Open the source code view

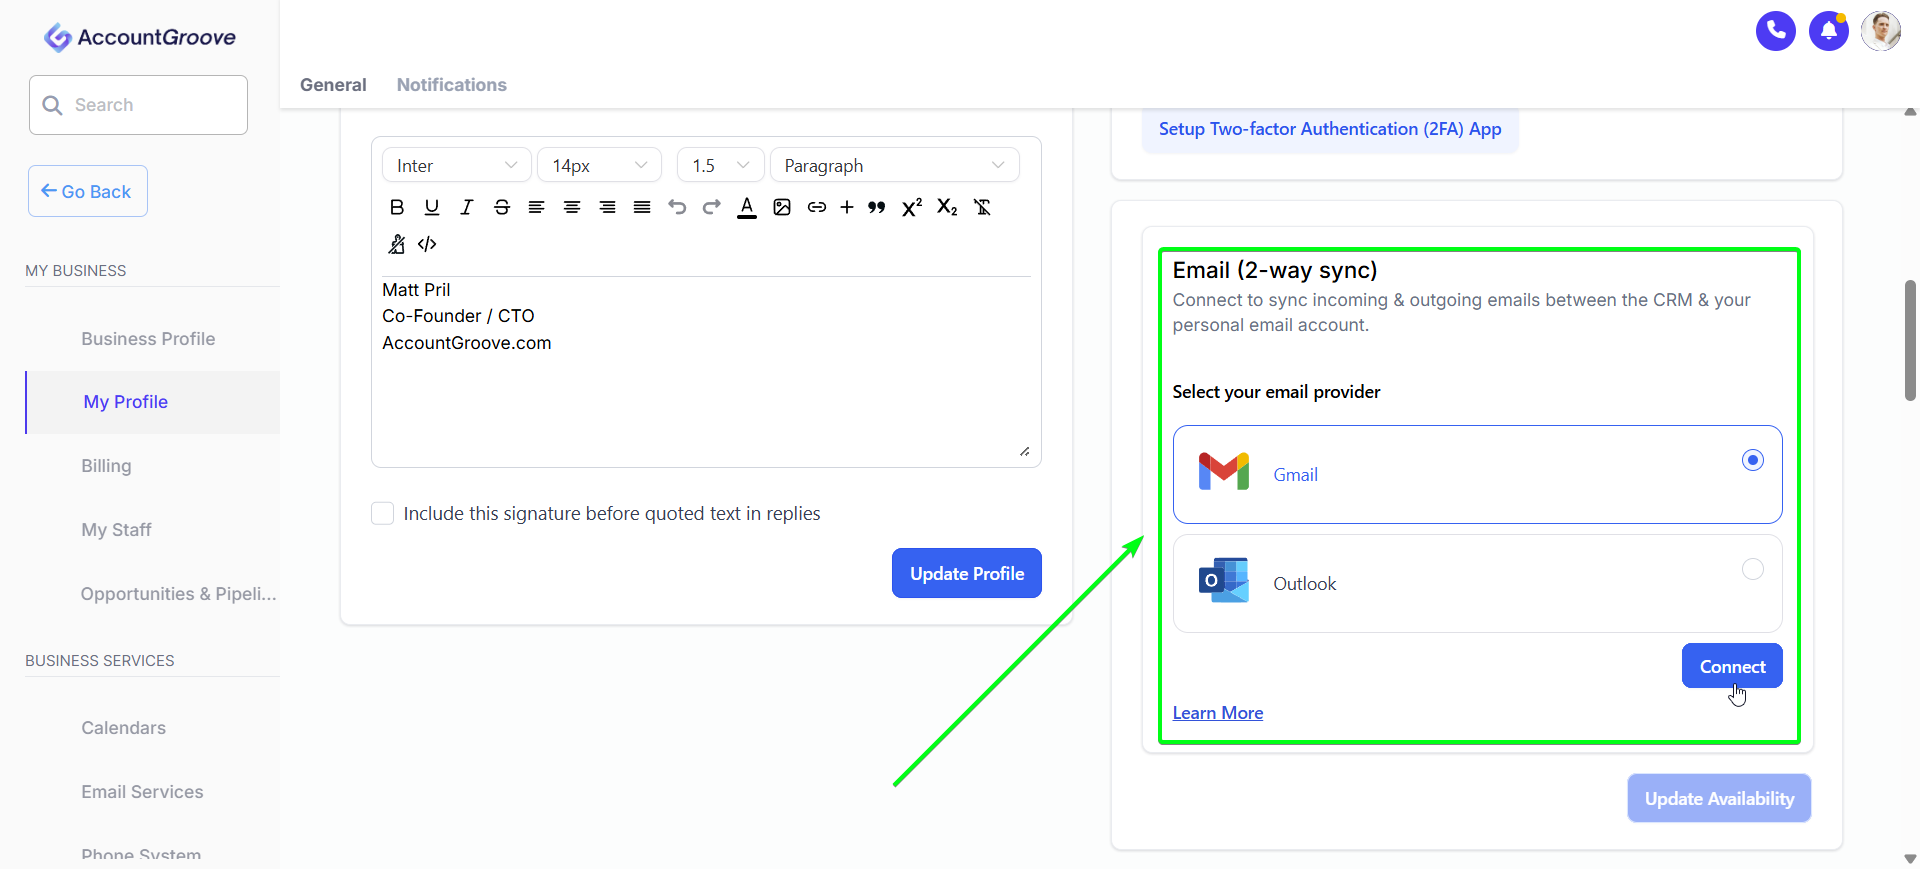427,244
